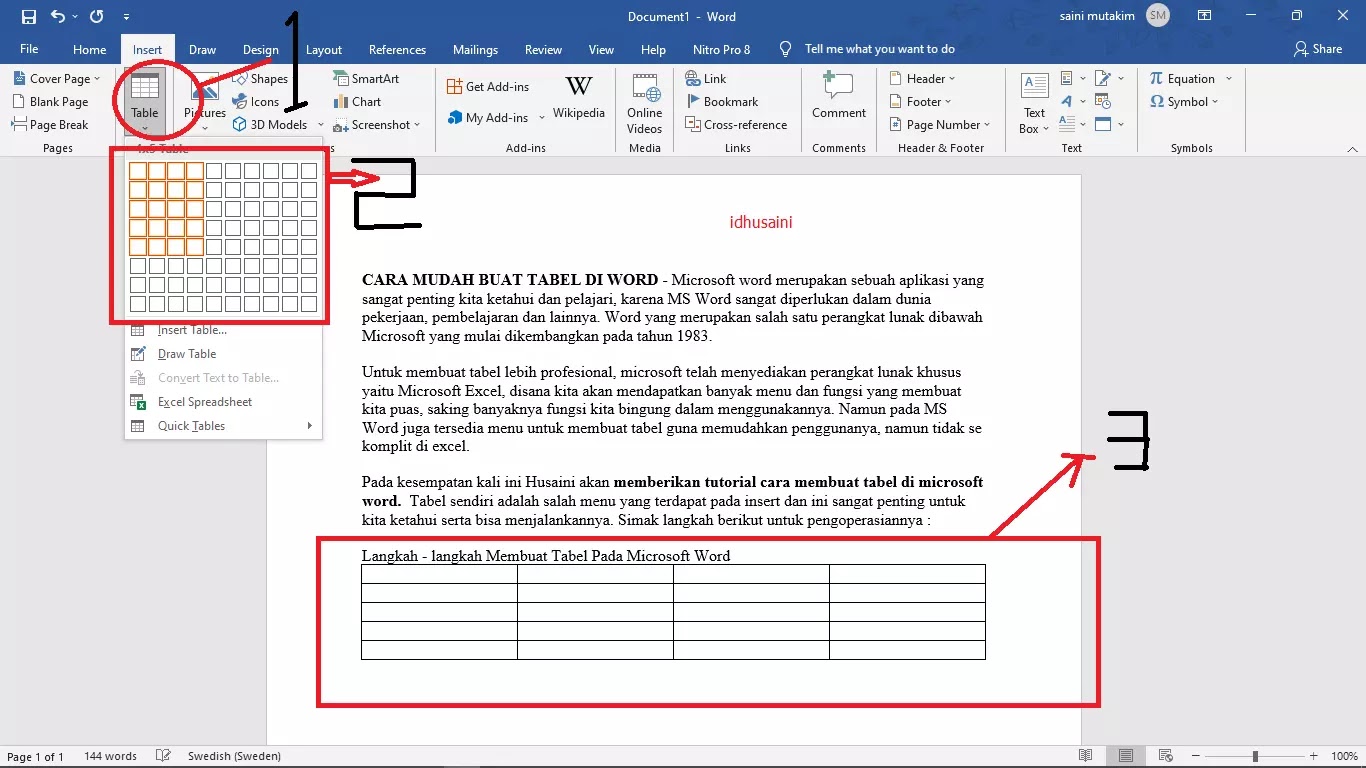Image resolution: width=1366 pixels, height=768 pixels.
Task: Switch to the View tab
Action: [x=601, y=49]
